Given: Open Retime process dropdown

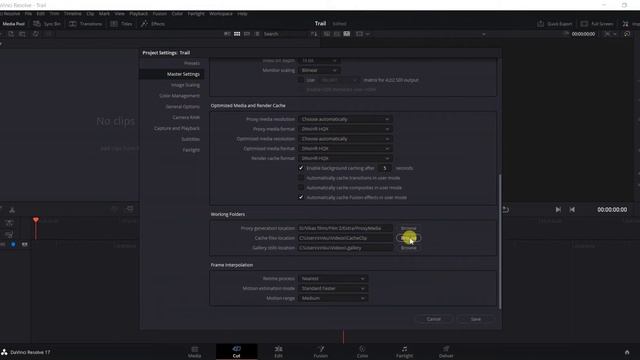Looking at the screenshot, I should click(x=333, y=278).
